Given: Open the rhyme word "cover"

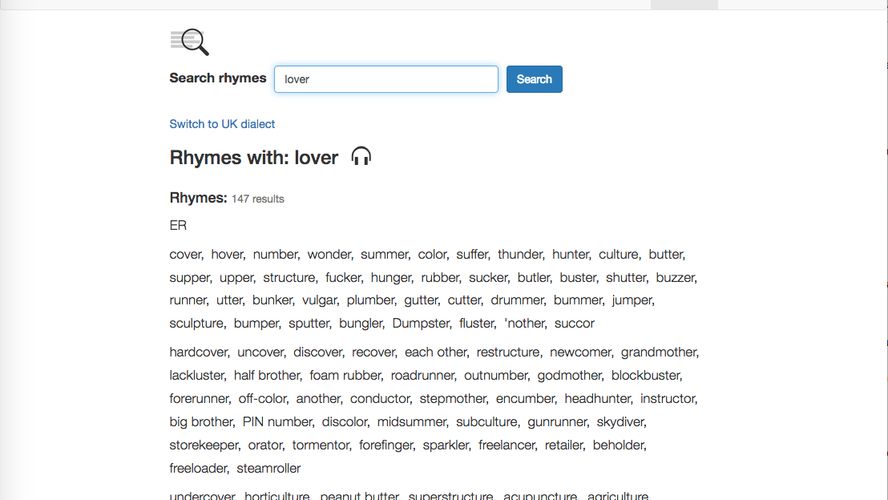Looking at the screenshot, I should (x=185, y=255).
